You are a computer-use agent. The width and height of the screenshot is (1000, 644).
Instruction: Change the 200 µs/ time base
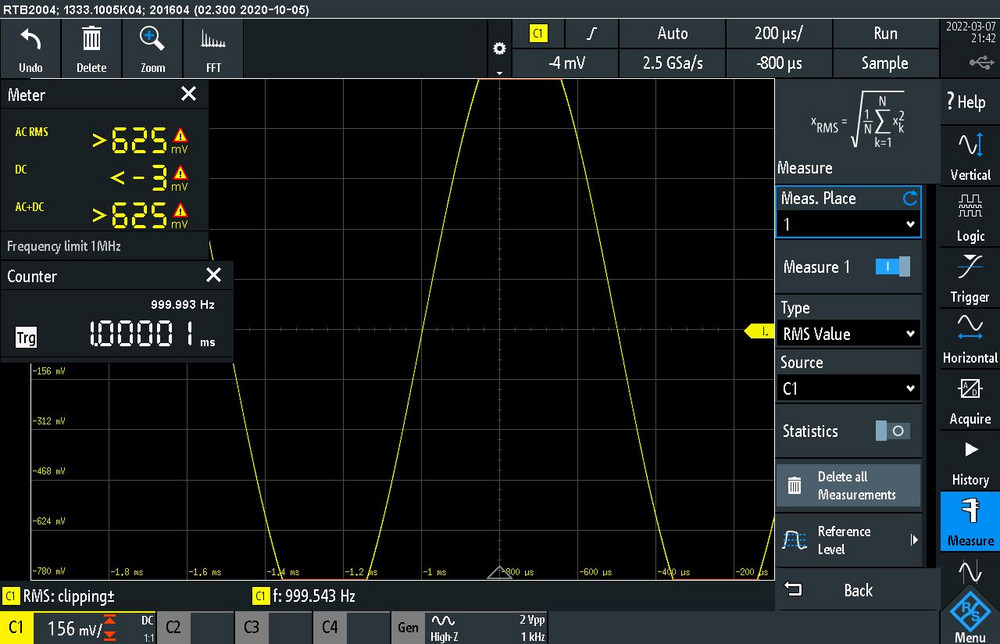(779, 33)
